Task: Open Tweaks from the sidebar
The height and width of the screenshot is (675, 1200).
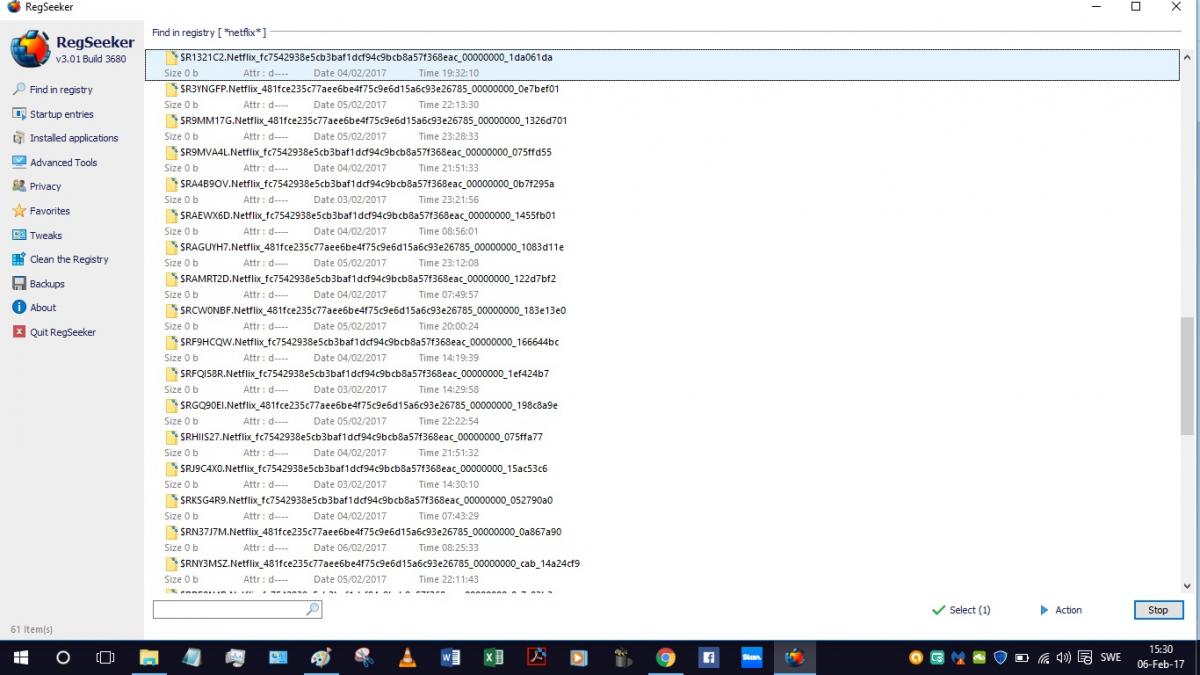Action: coord(37,235)
